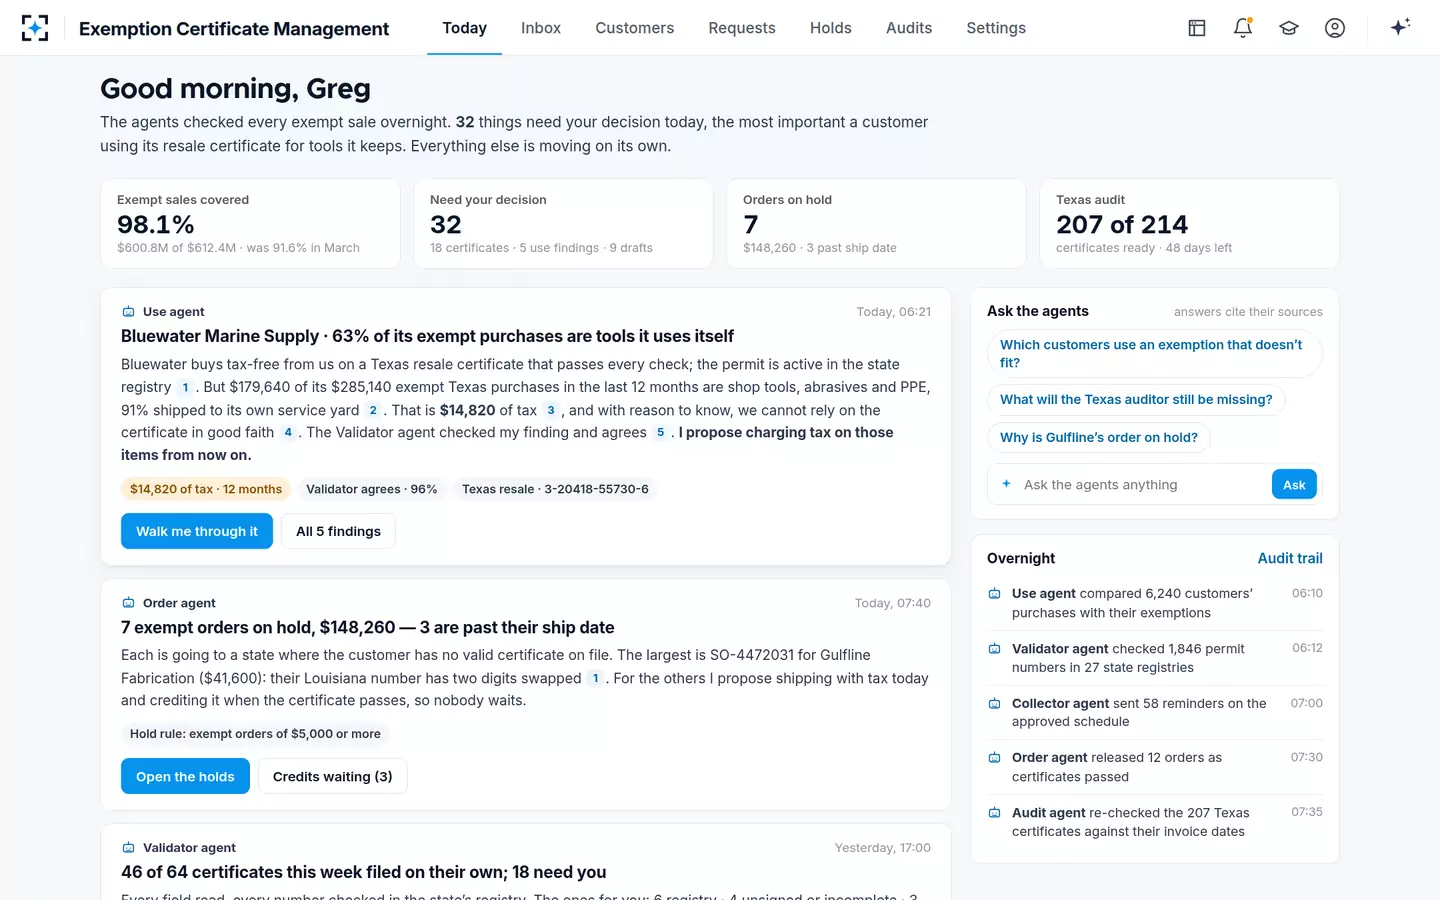This screenshot has height=900, width=1440.
Task: Click the Walk me through it button
Action: (197, 531)
